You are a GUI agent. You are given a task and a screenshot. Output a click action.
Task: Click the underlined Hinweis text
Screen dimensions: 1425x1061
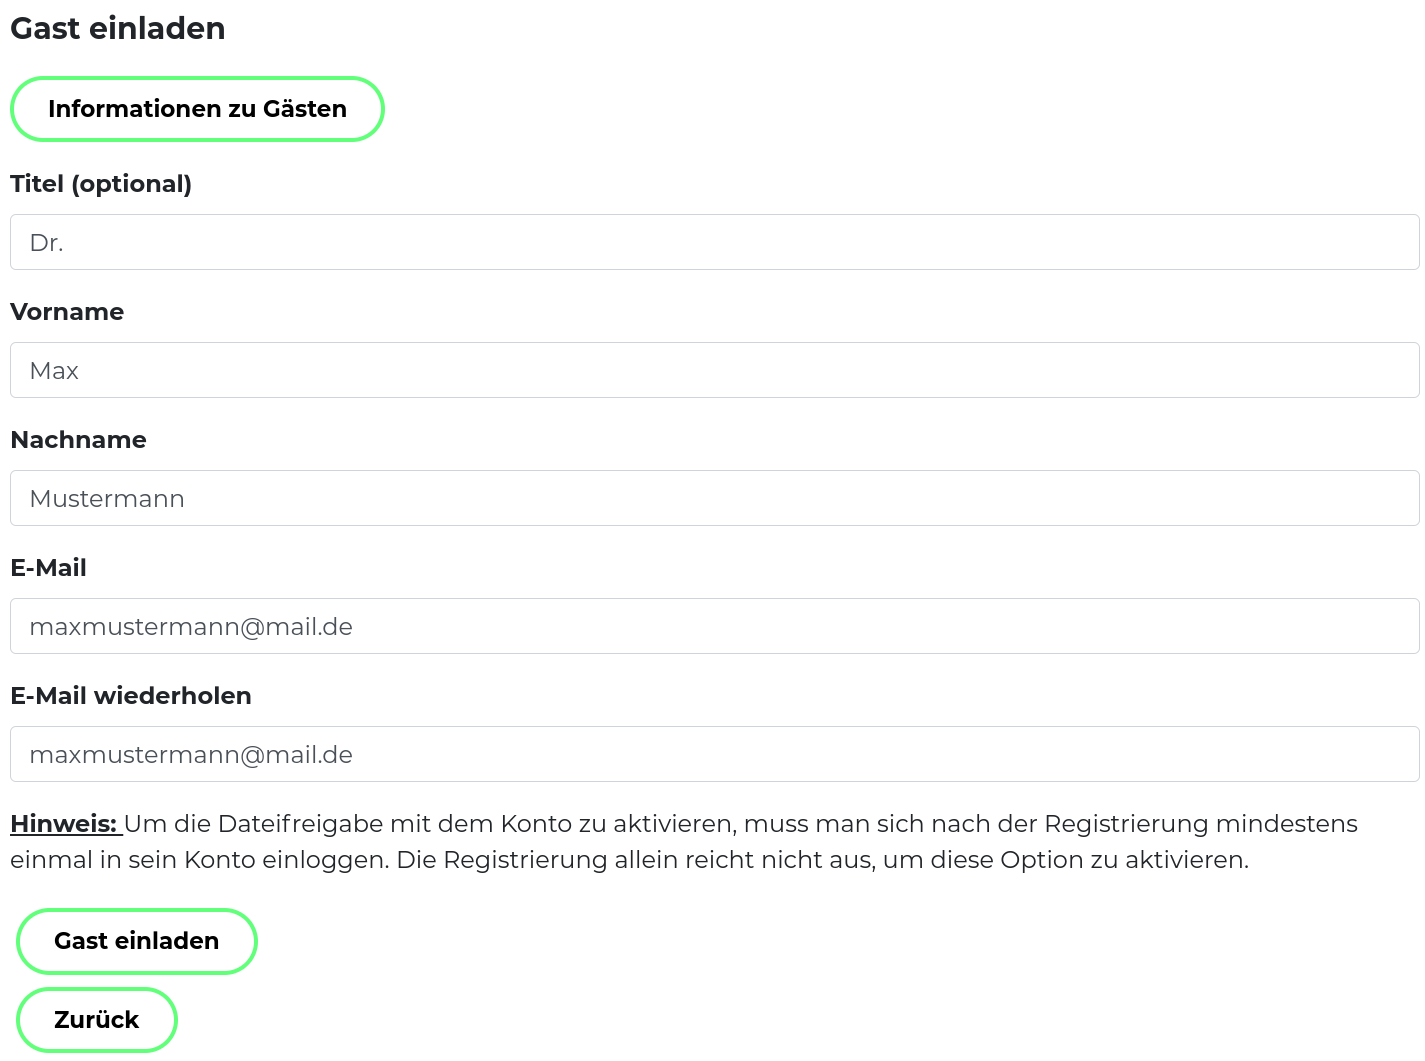click(x=62, y=823)
